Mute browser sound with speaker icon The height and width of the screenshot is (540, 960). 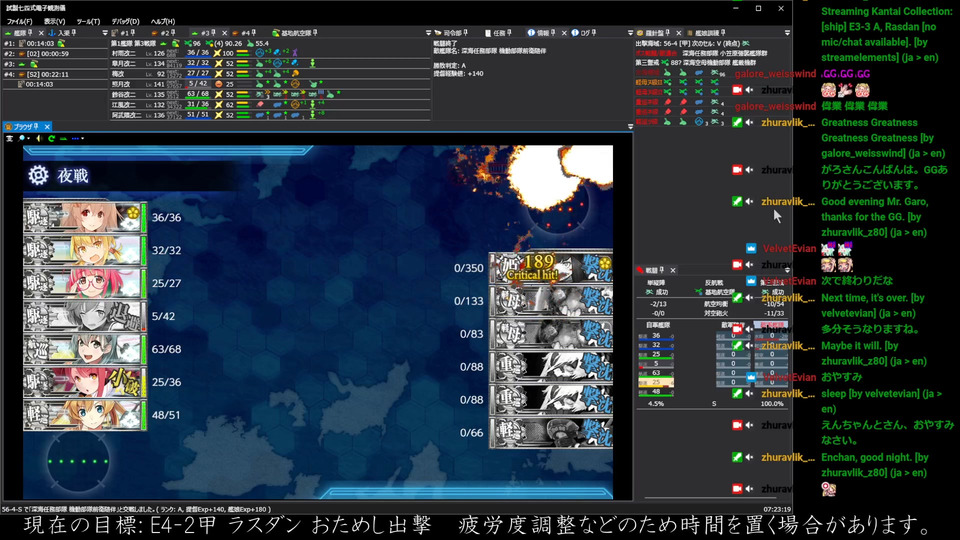pyautogui.click(x=39, y=139)
